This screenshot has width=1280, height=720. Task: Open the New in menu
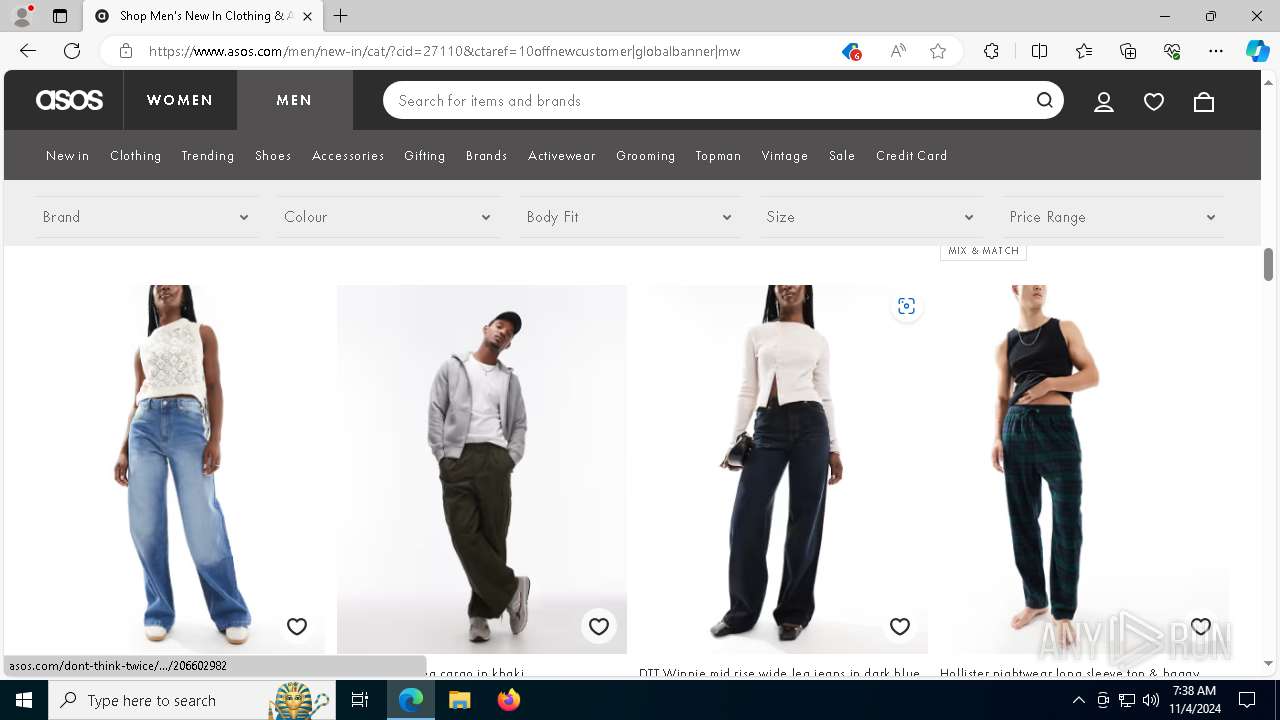[68, 156]
